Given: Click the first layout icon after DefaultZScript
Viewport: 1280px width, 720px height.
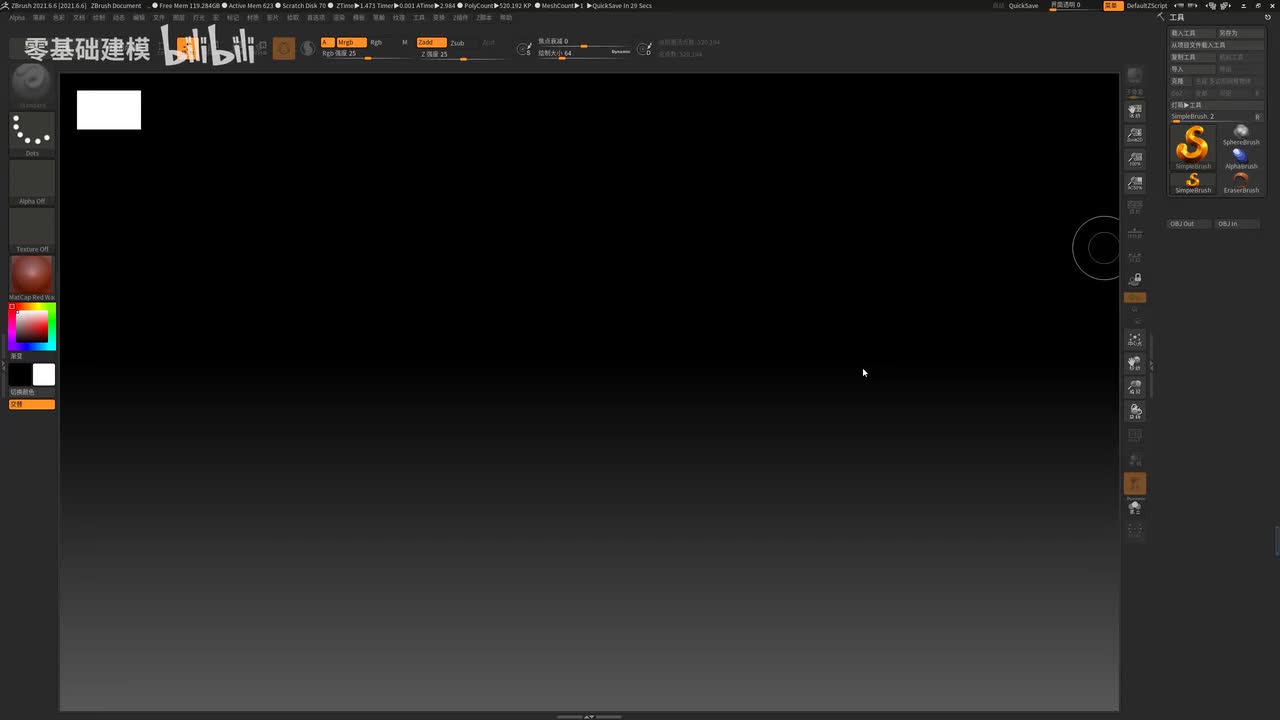Looking at the screenshot, I should pos(1179,5).
